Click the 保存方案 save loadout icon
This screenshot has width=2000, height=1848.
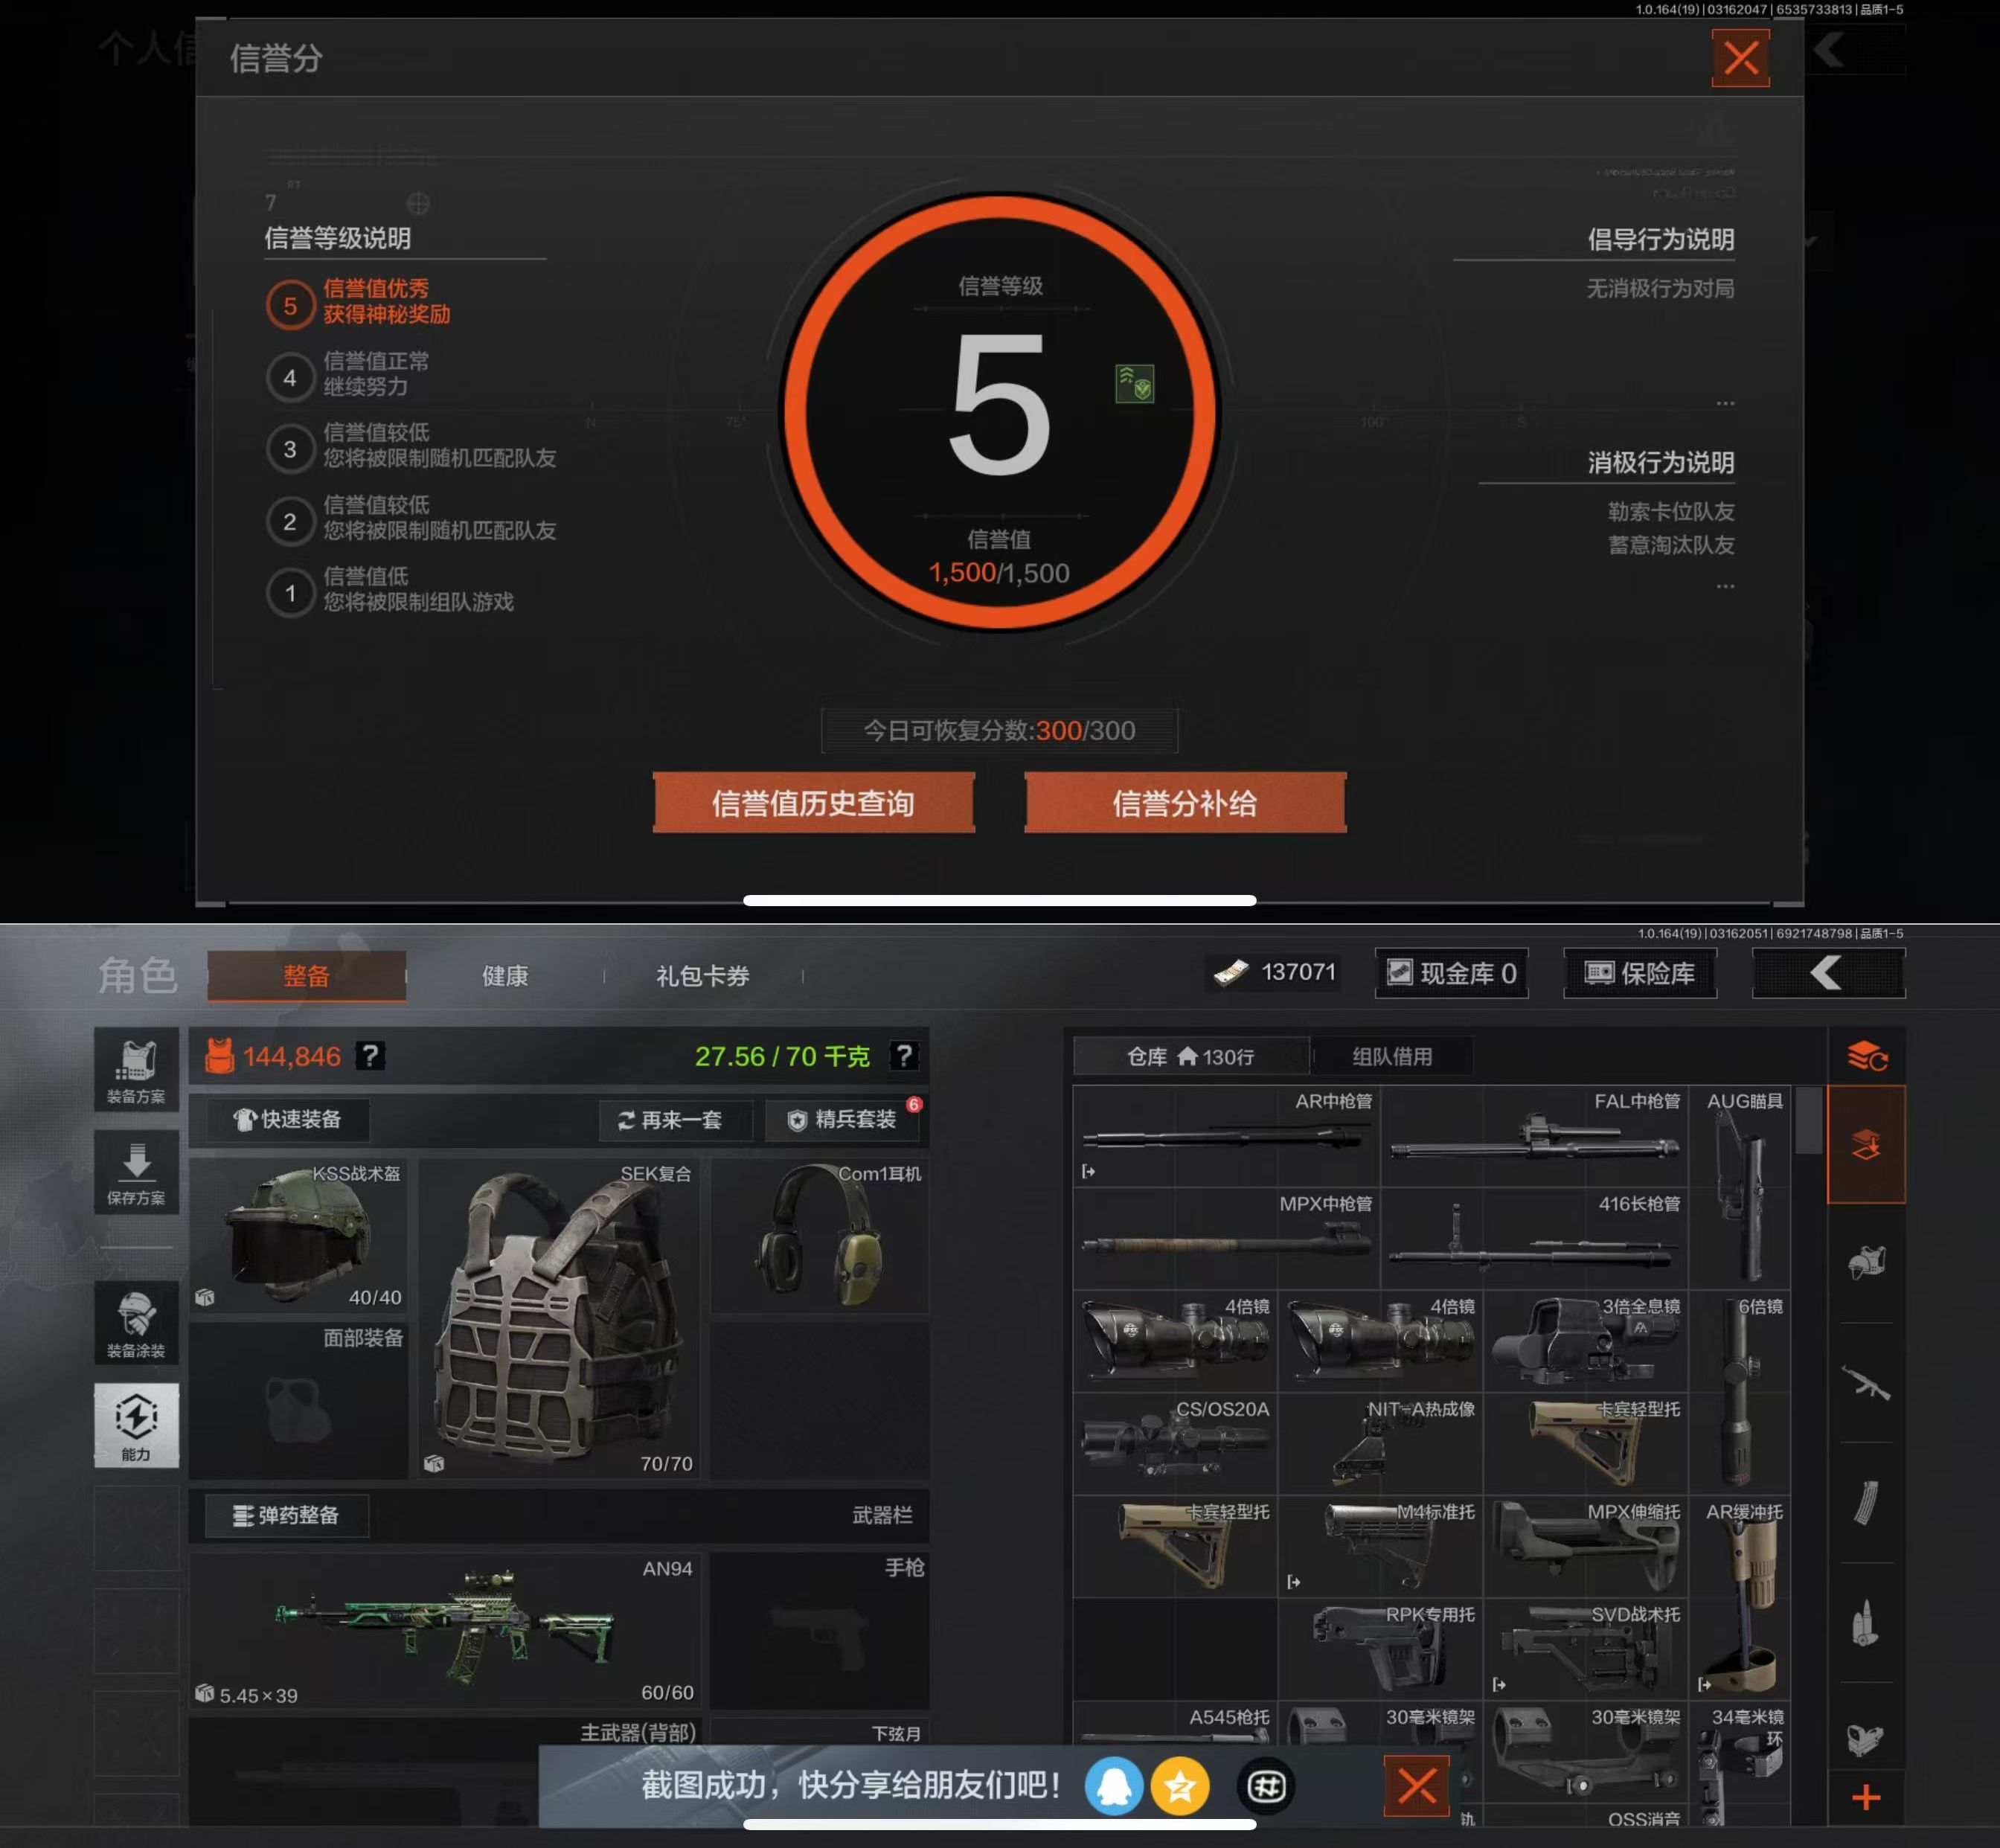[136, 1171]
